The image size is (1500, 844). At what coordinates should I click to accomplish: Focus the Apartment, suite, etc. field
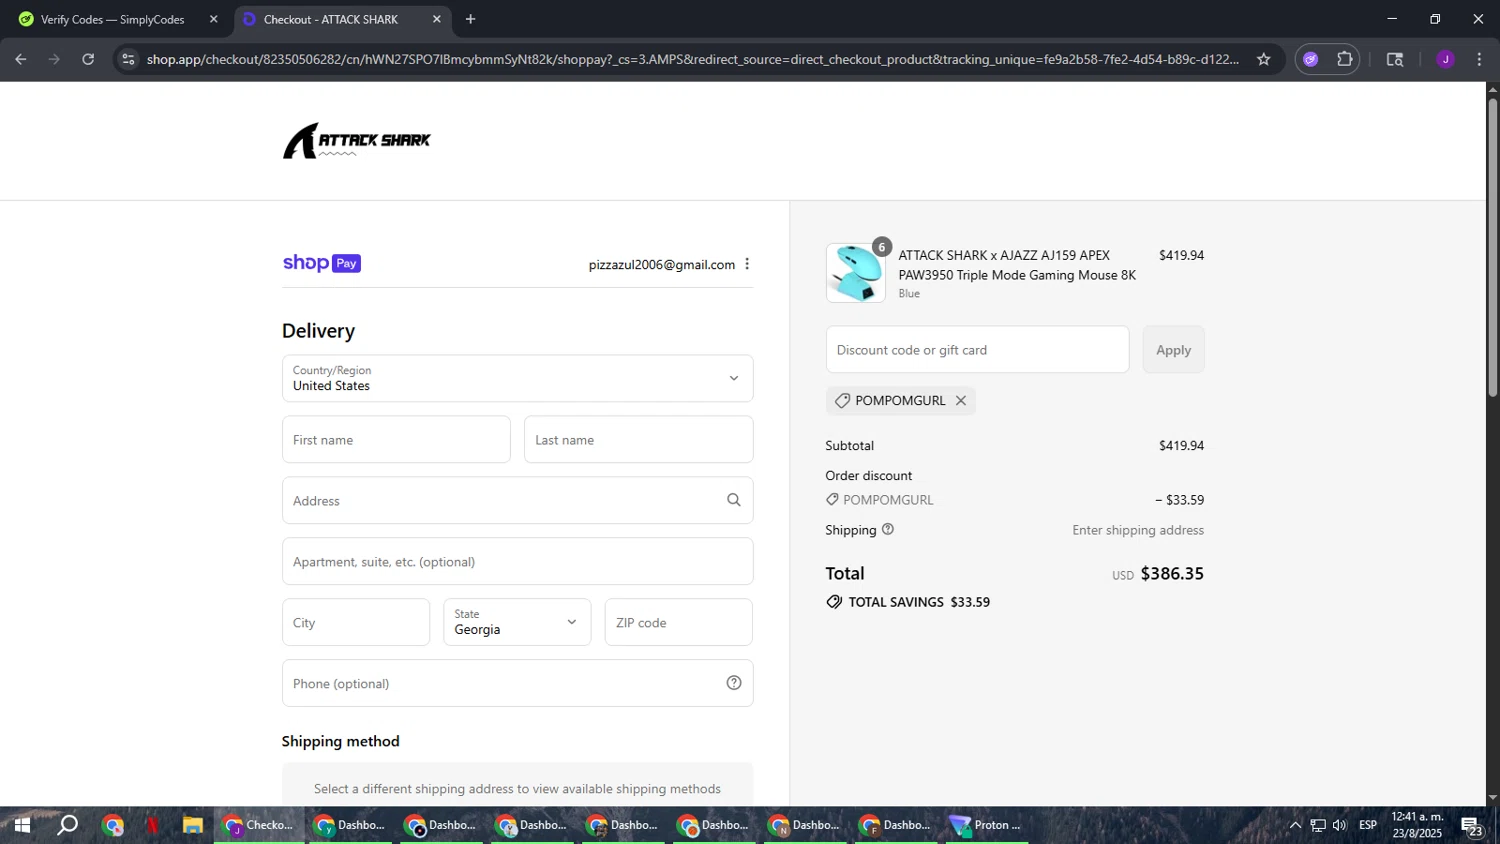click(x=517, y=561)
